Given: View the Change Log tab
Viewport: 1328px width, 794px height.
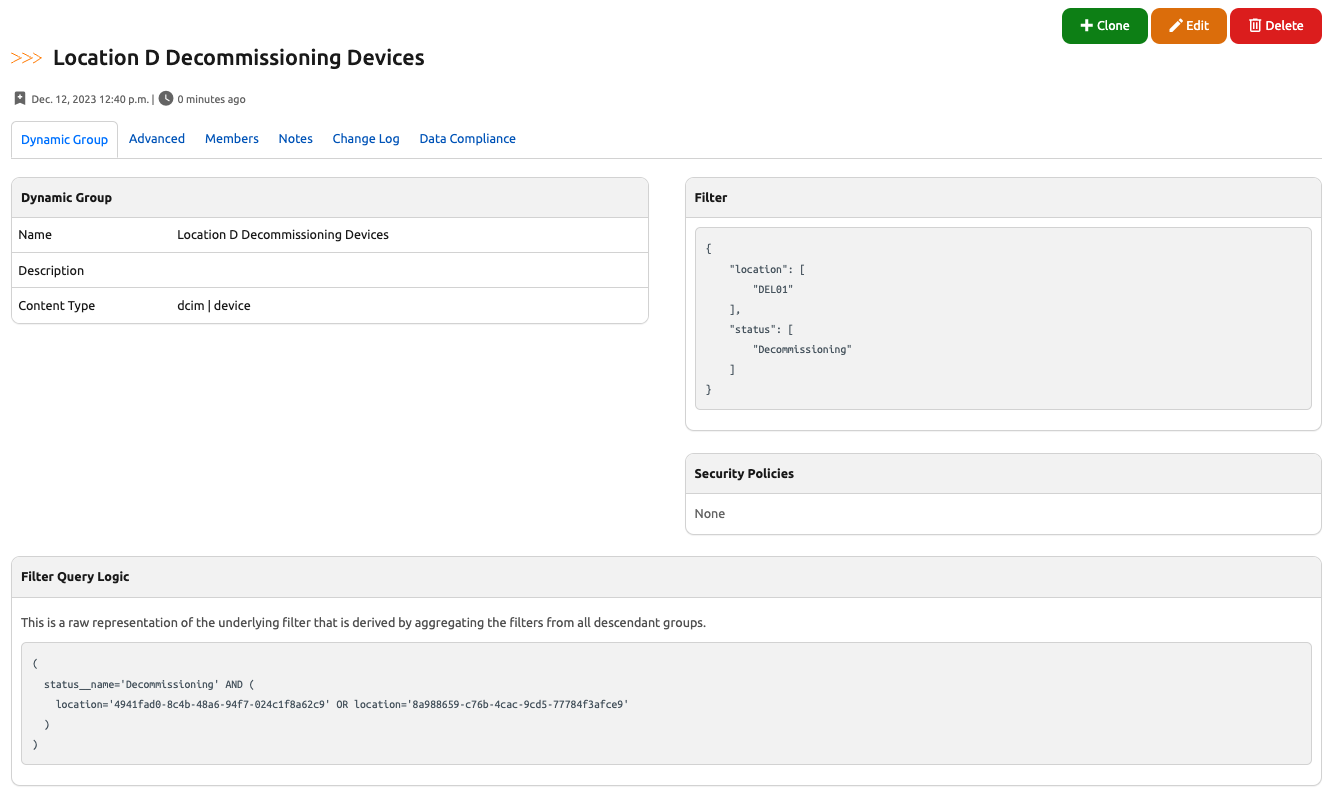Looking at the screenshot, I should coord(366,139).
